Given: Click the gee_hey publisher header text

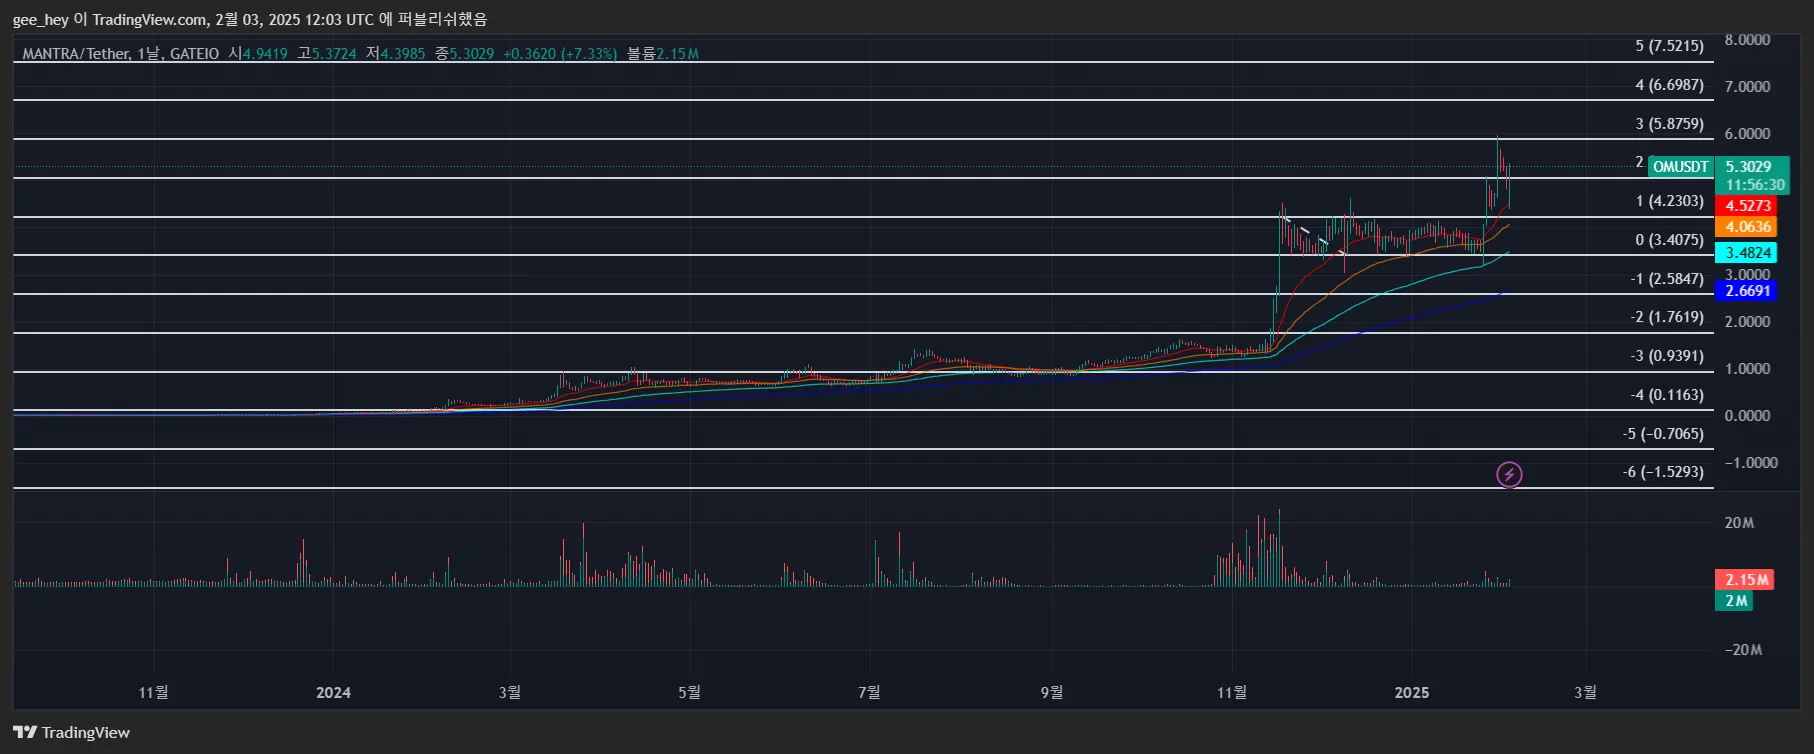Looking at the screenshot, I should click(40, 20).
